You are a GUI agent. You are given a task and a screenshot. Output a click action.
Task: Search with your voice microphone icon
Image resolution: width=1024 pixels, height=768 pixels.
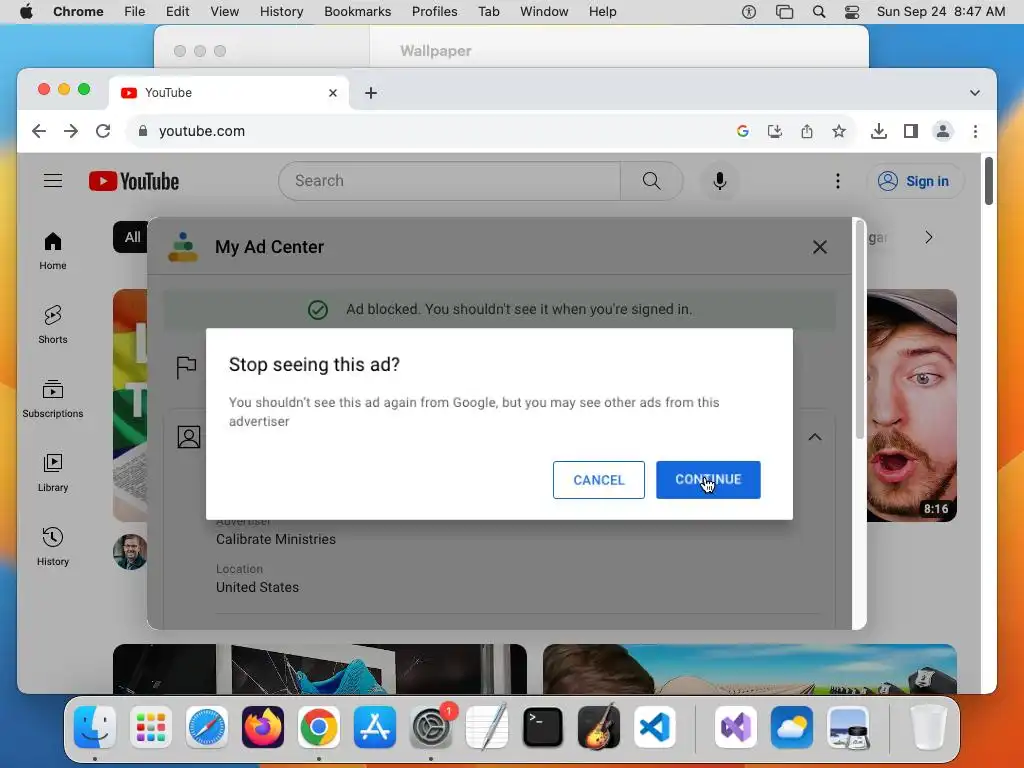720,181
